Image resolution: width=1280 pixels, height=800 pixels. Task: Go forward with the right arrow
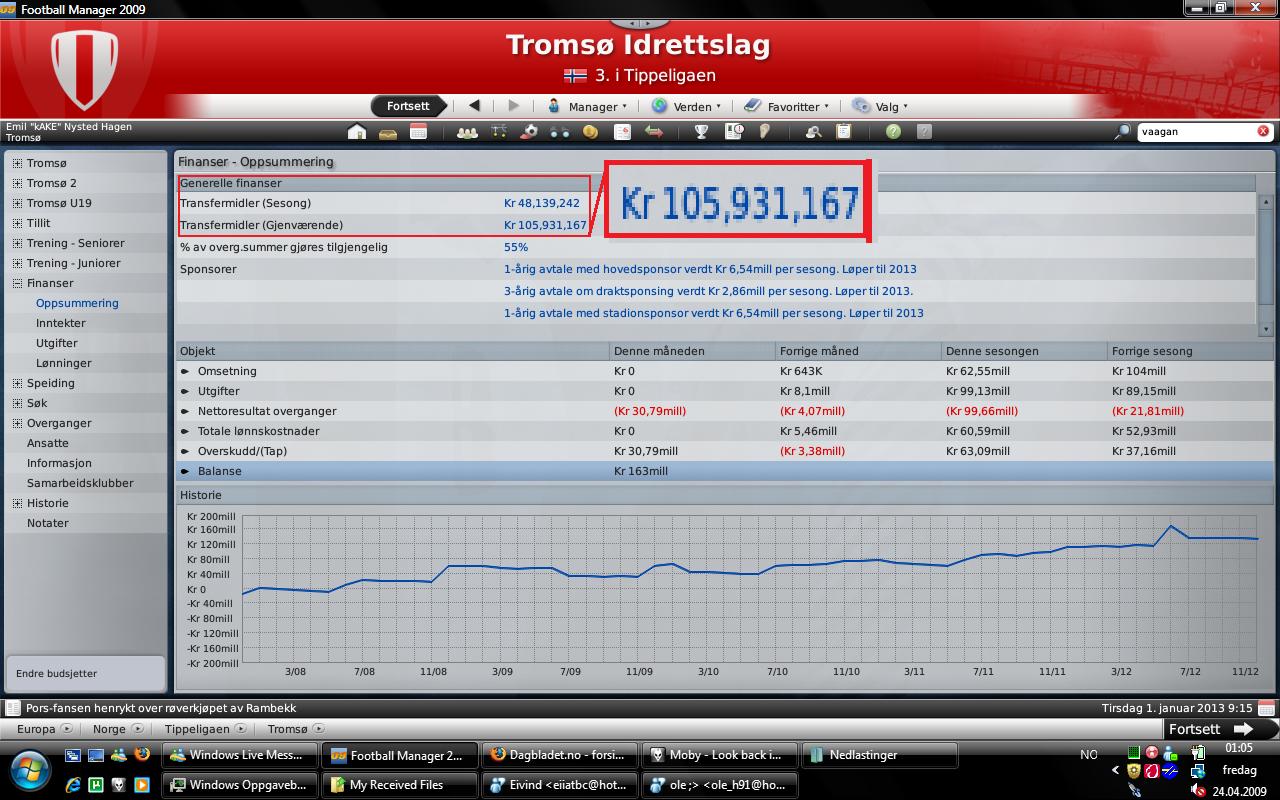click(513, 105)
